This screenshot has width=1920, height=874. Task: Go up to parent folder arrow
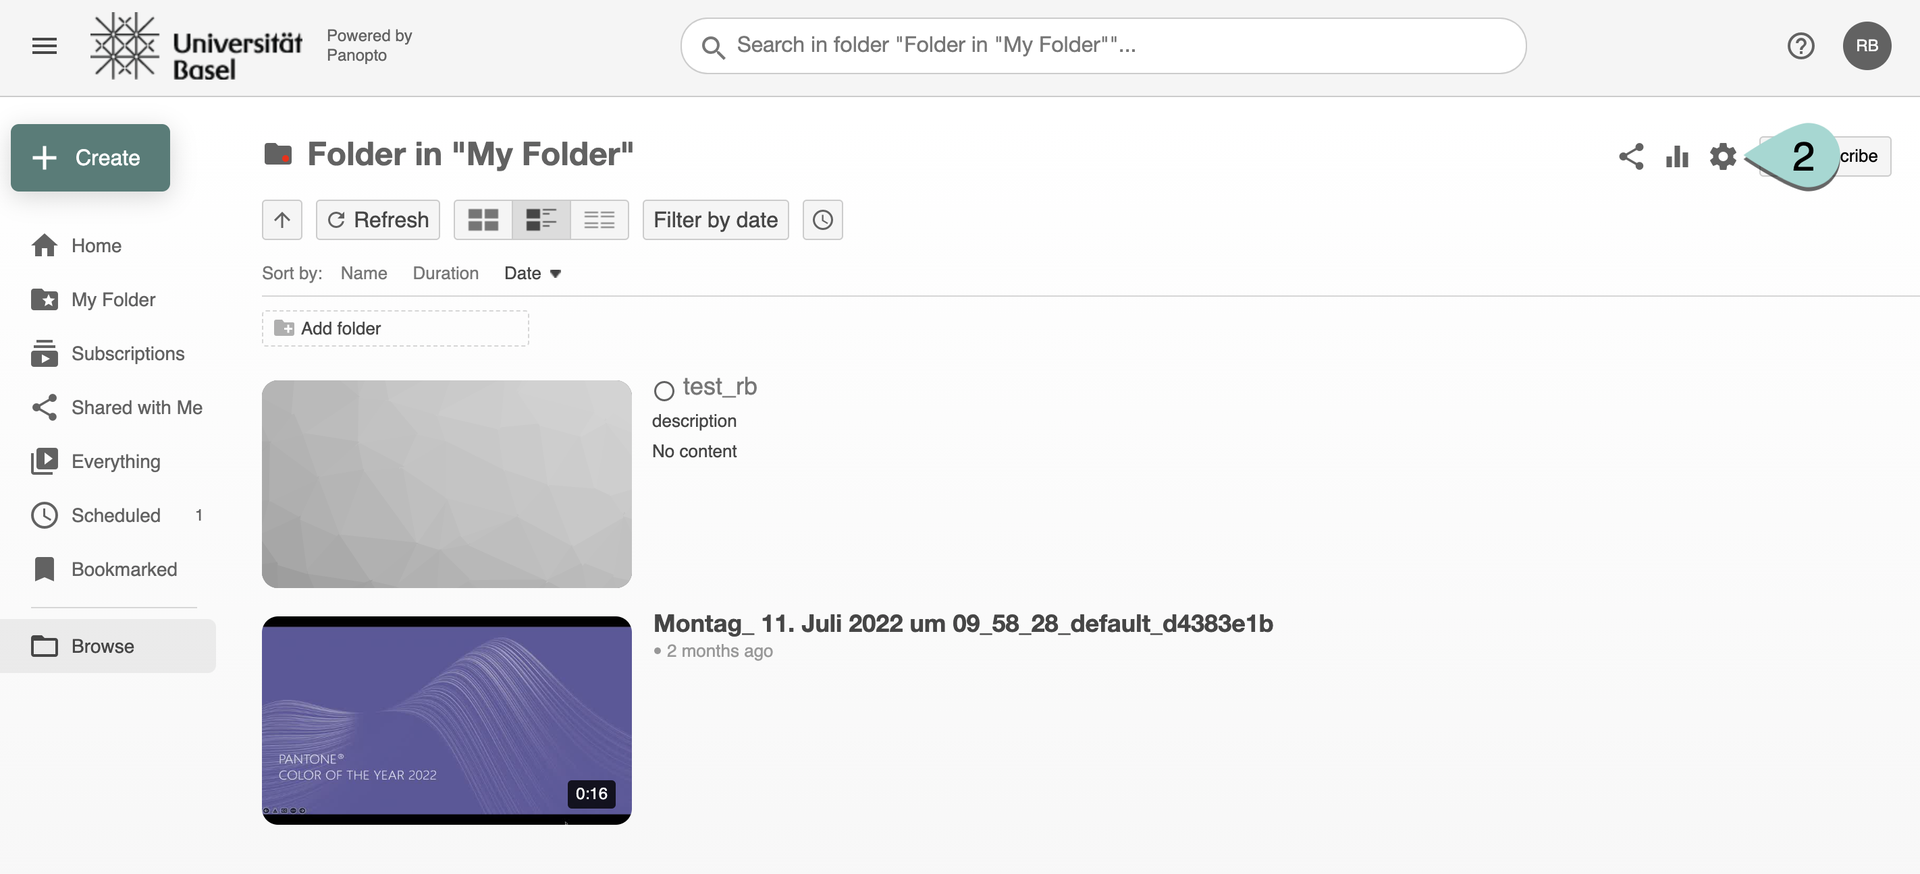click(x=282, y=220)
